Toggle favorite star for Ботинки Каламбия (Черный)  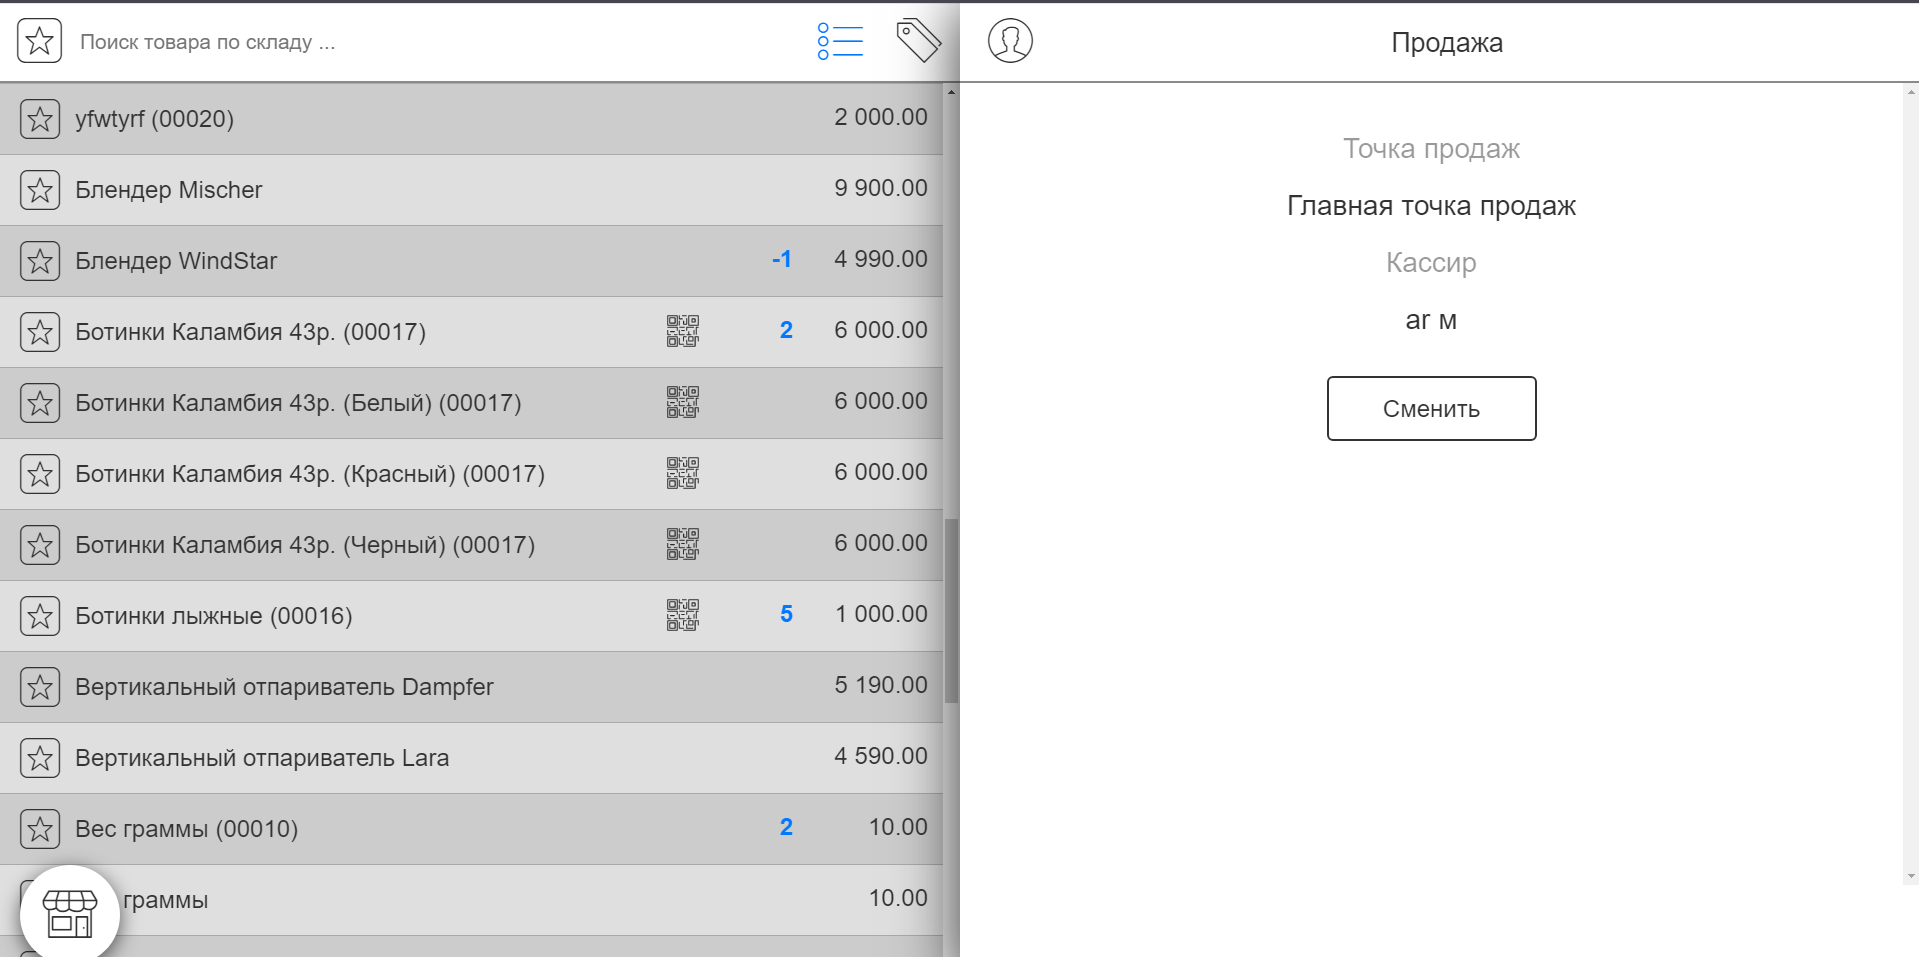tap(40, 545)
